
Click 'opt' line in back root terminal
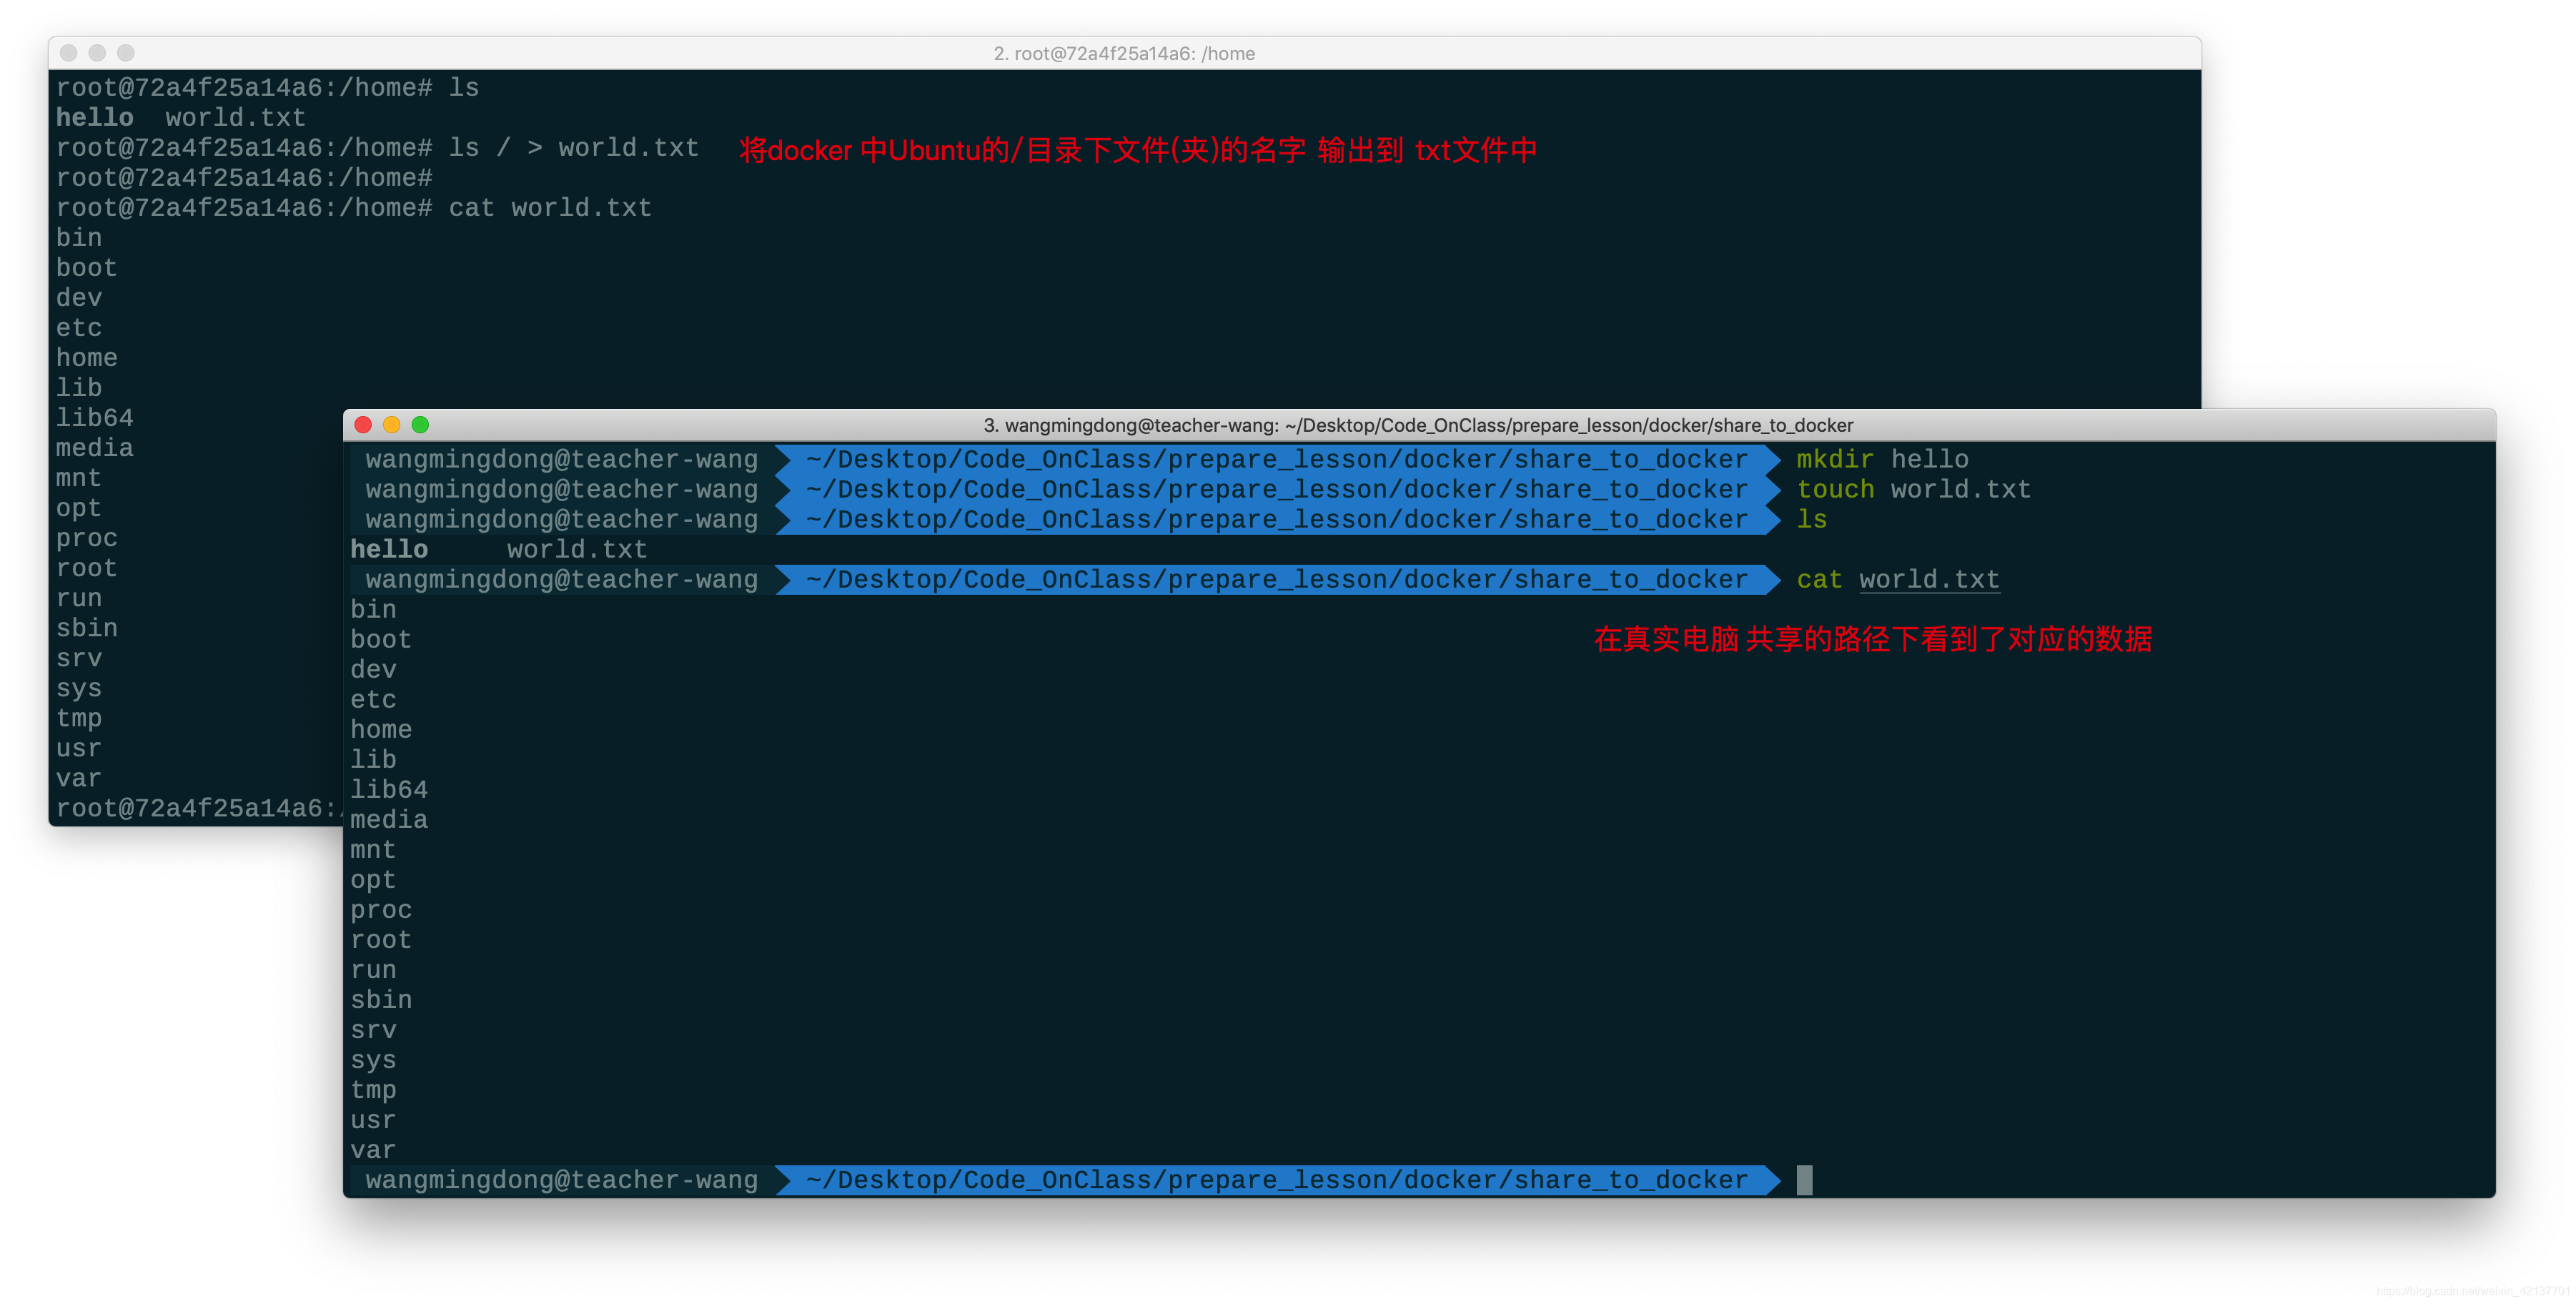pos(79,508)
